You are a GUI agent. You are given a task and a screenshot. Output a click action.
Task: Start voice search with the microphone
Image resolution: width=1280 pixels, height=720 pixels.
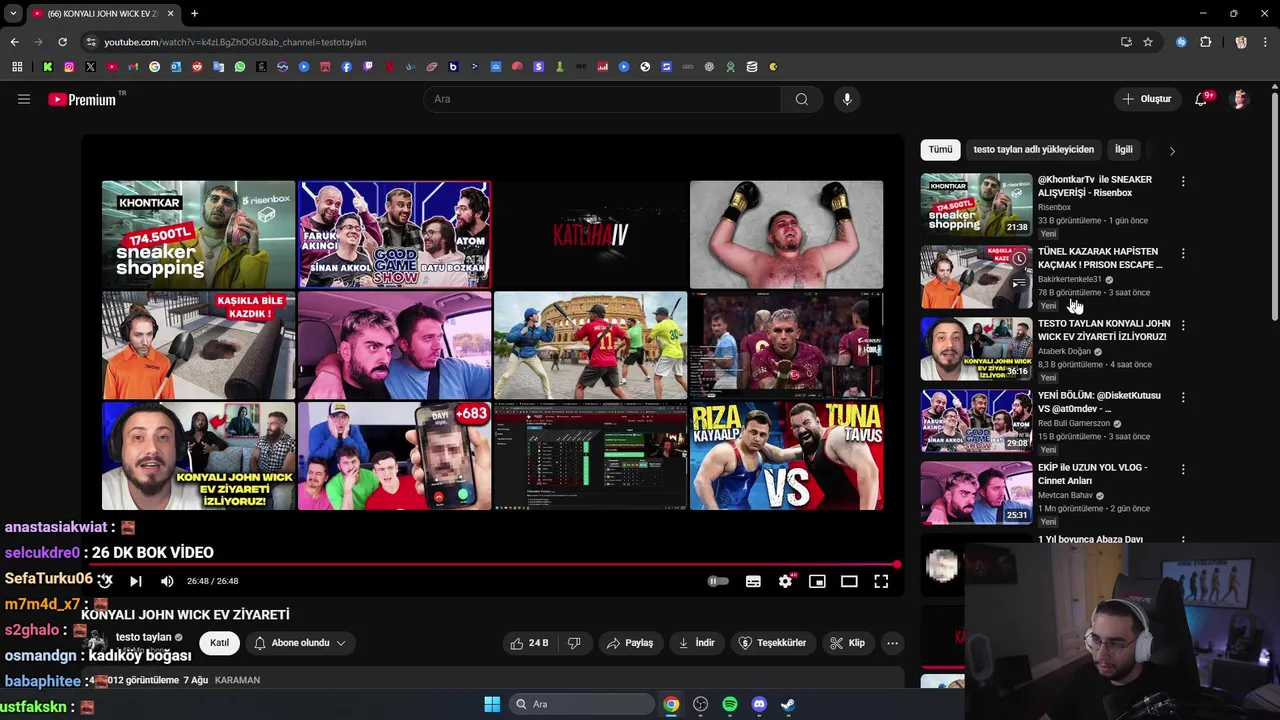pyautogui.click(x=847, y=99)
